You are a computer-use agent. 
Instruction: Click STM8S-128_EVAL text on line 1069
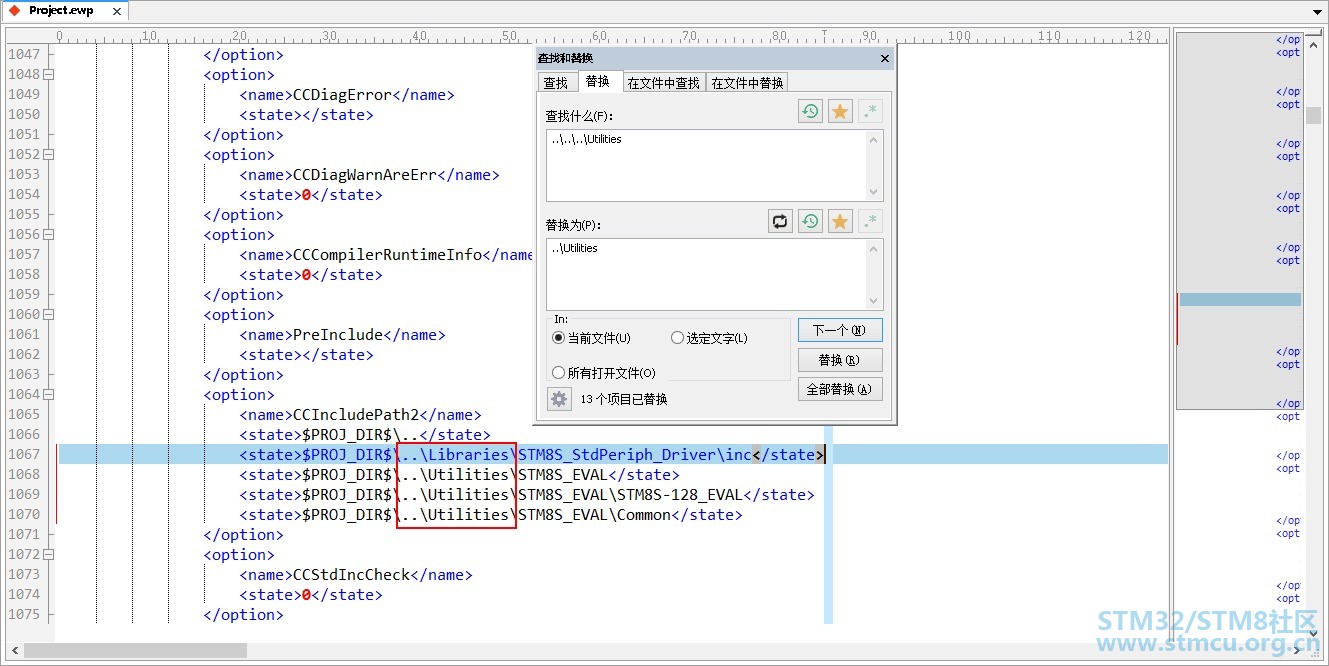pos(680,495)
